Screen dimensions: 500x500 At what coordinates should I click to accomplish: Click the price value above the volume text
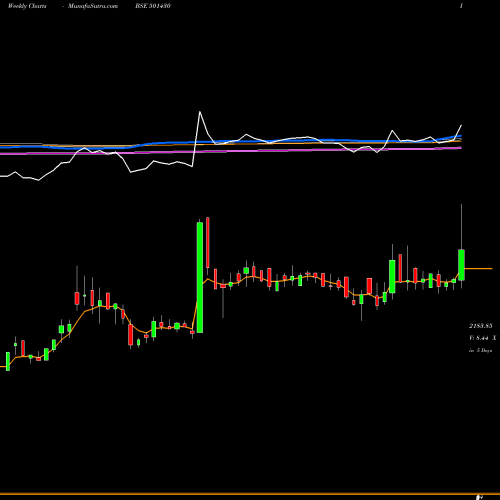coord(481,326)
